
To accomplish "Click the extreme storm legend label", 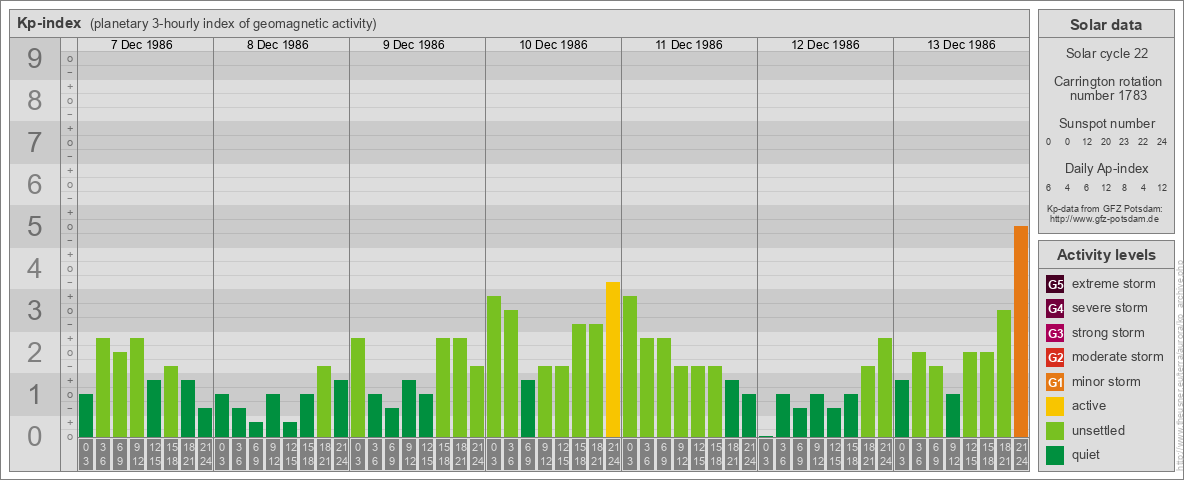I will (1114, 284).
